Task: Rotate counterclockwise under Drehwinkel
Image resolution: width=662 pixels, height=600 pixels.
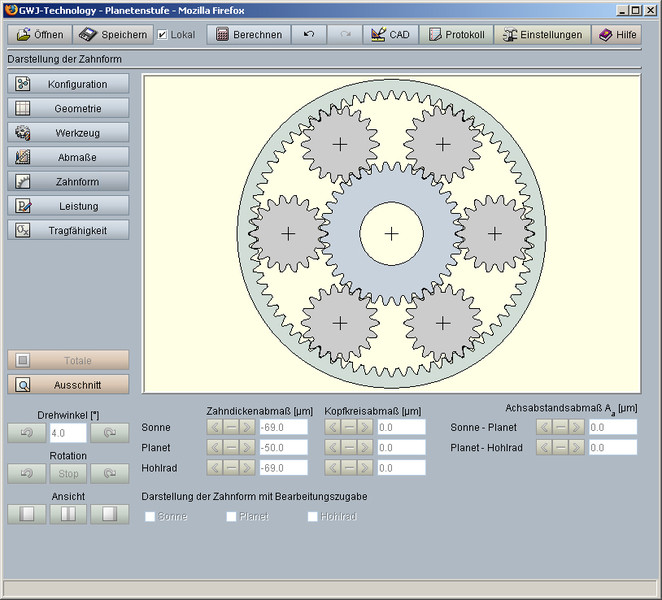Action: click(x=26, y=433)
